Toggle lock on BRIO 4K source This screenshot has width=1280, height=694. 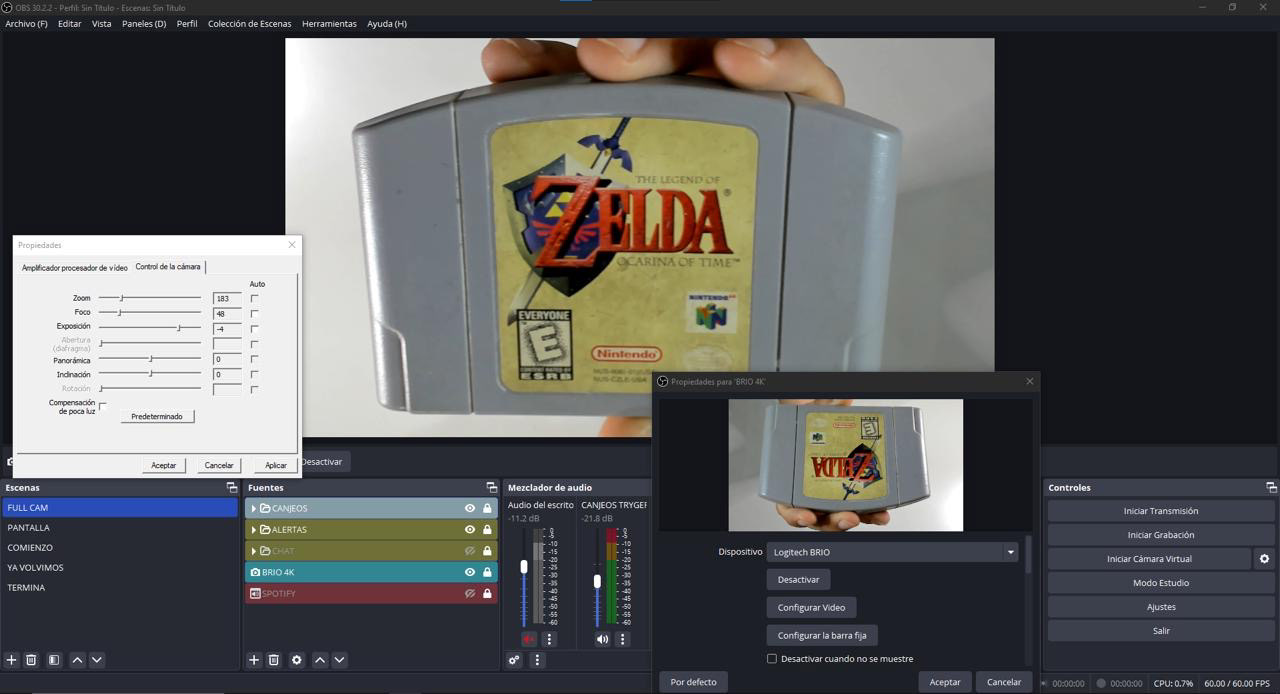click(487, 572)
